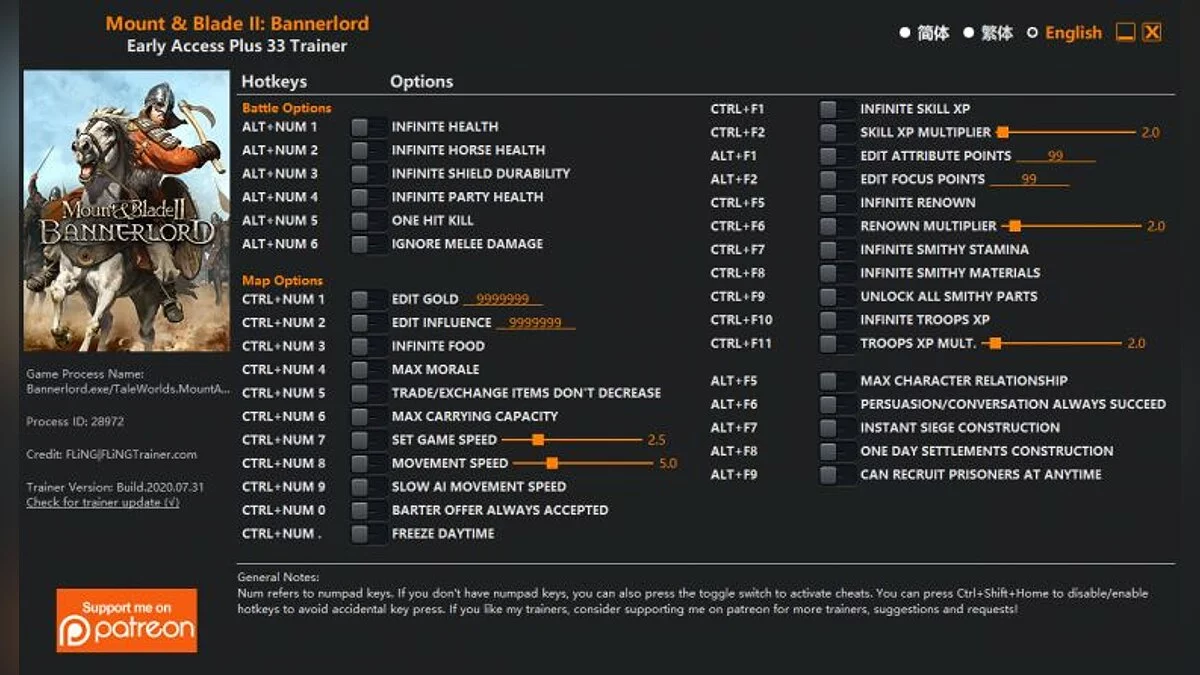Enable Can Recruit Prisoners At Anytime
This screenshot has width=1200, height=675.
click(x=836, y=474)
